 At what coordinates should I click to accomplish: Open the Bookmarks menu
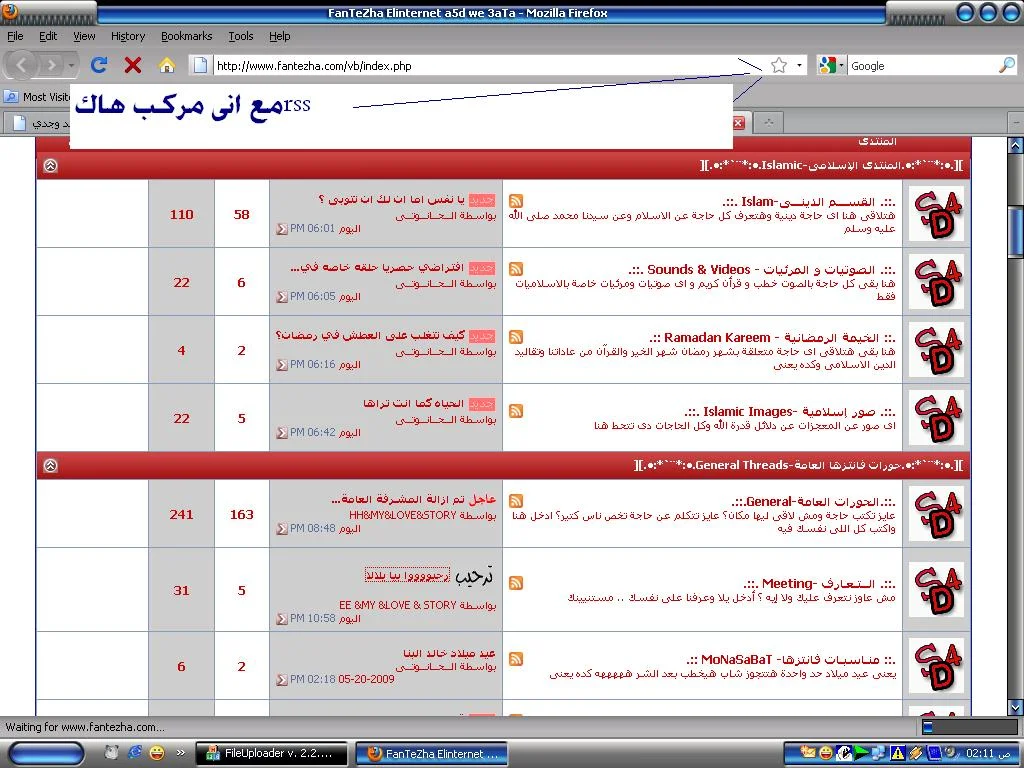point(186,36)
